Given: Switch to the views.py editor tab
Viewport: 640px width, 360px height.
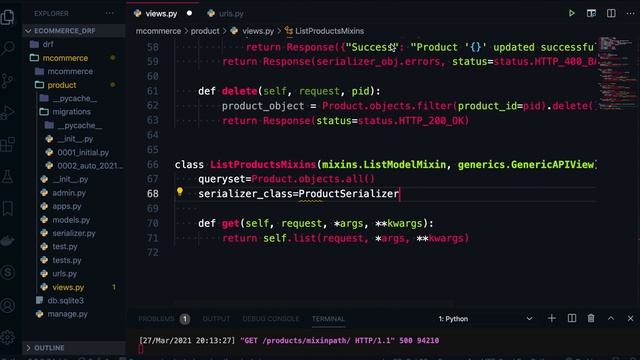Looking at the screenshot, I should [161, 13].
